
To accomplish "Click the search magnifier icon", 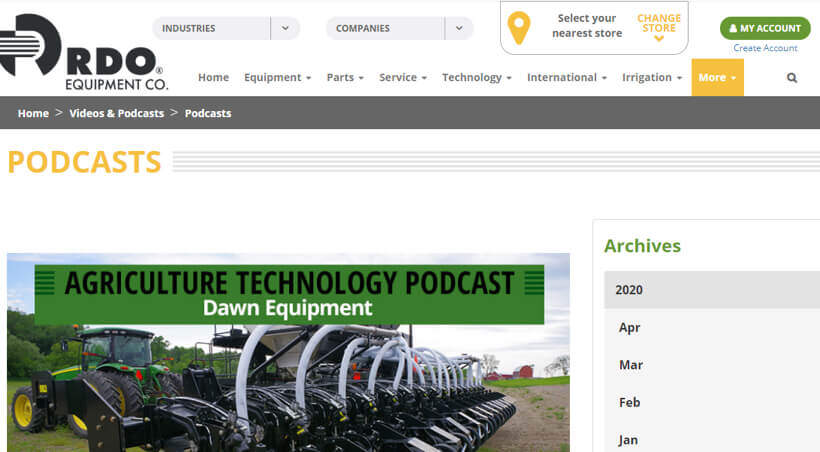I will (x=792, y=78).
